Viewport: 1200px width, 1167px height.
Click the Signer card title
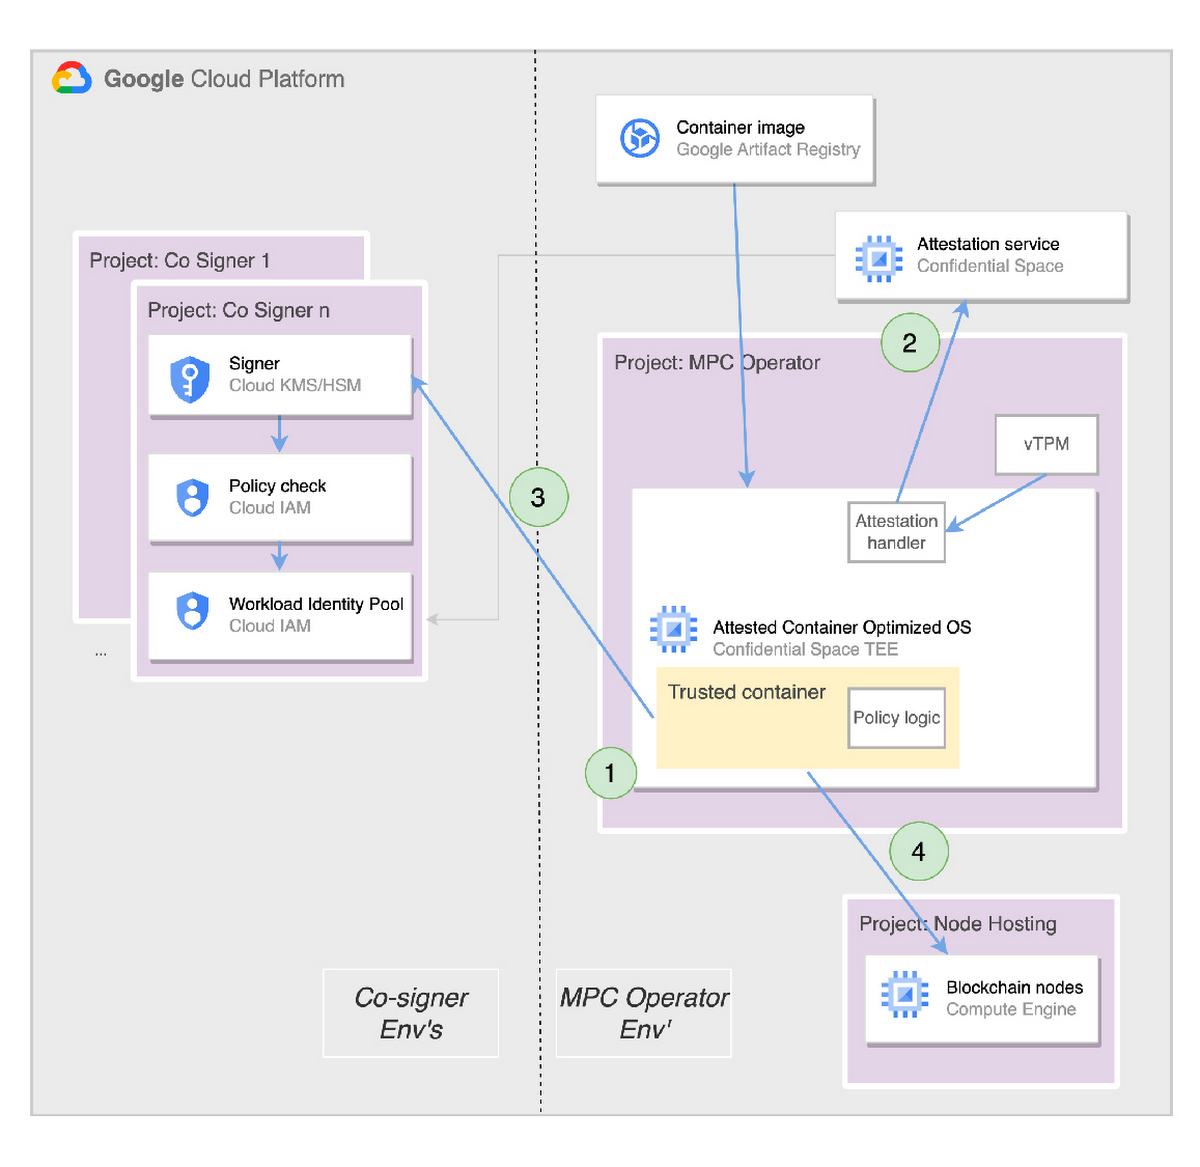tap(254, 364)
